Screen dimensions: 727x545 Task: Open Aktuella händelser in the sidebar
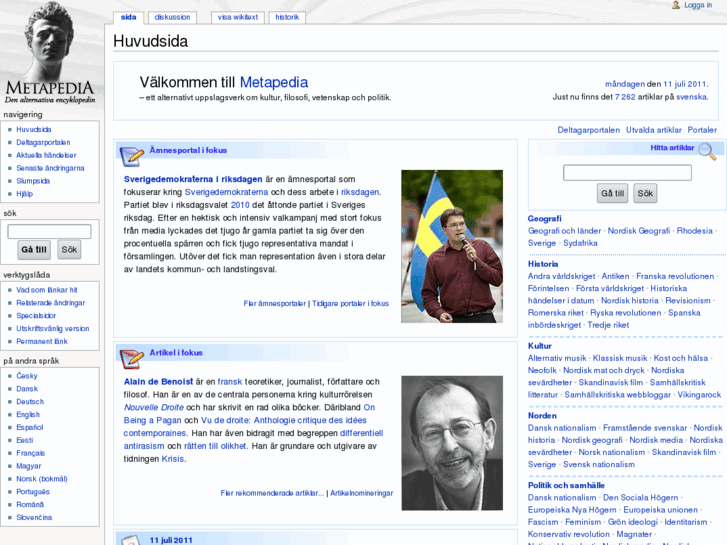click(x=46, y=155)
